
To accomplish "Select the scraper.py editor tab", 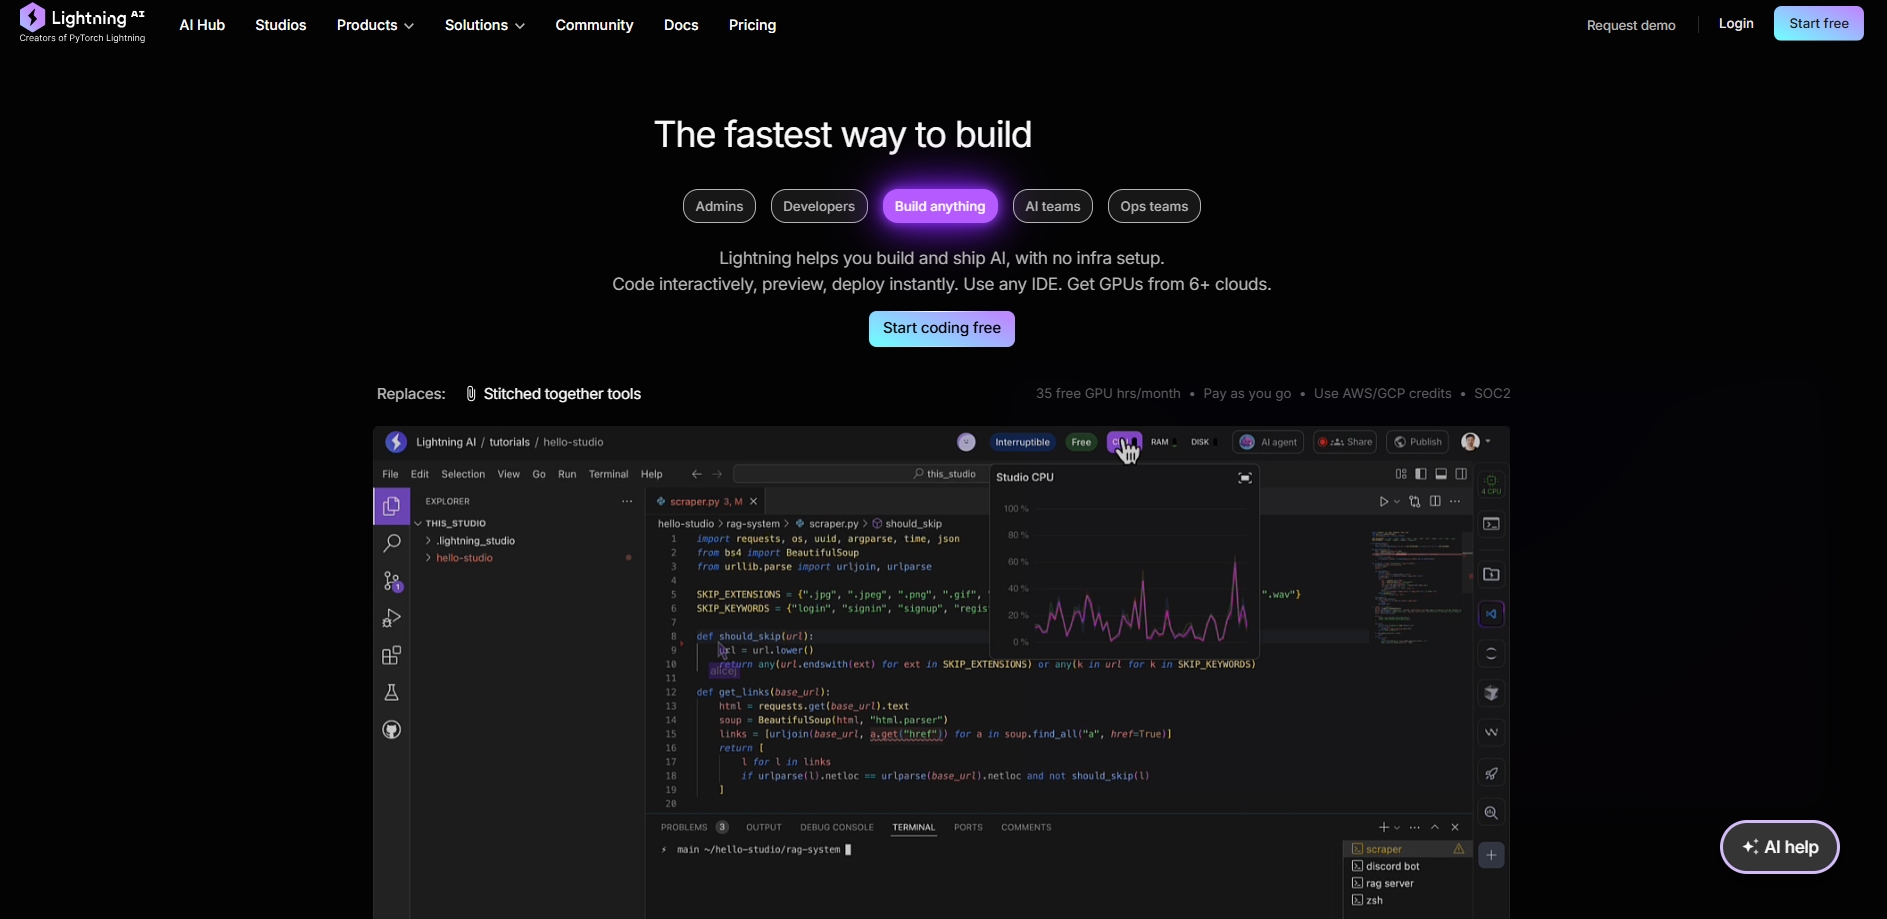I will click(706, 502).
